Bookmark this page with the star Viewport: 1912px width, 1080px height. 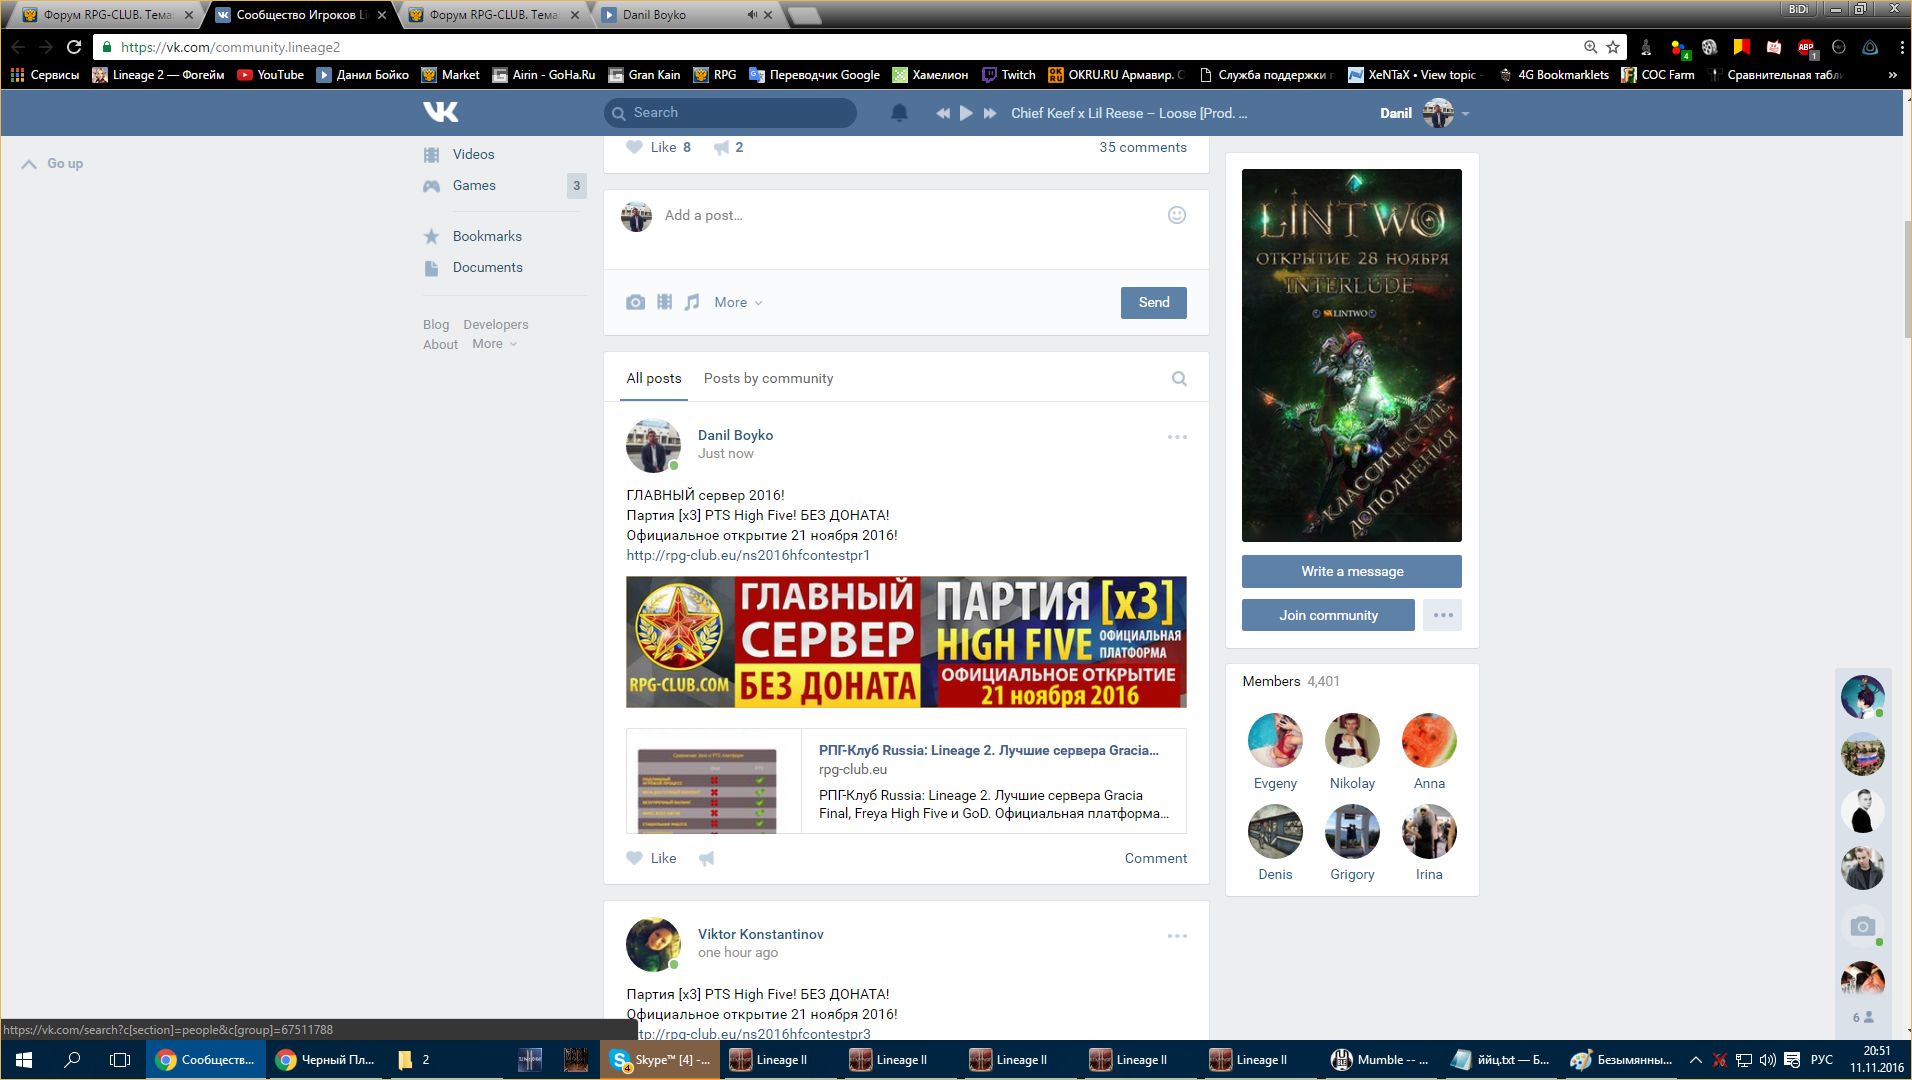[x=1613, y=47]
